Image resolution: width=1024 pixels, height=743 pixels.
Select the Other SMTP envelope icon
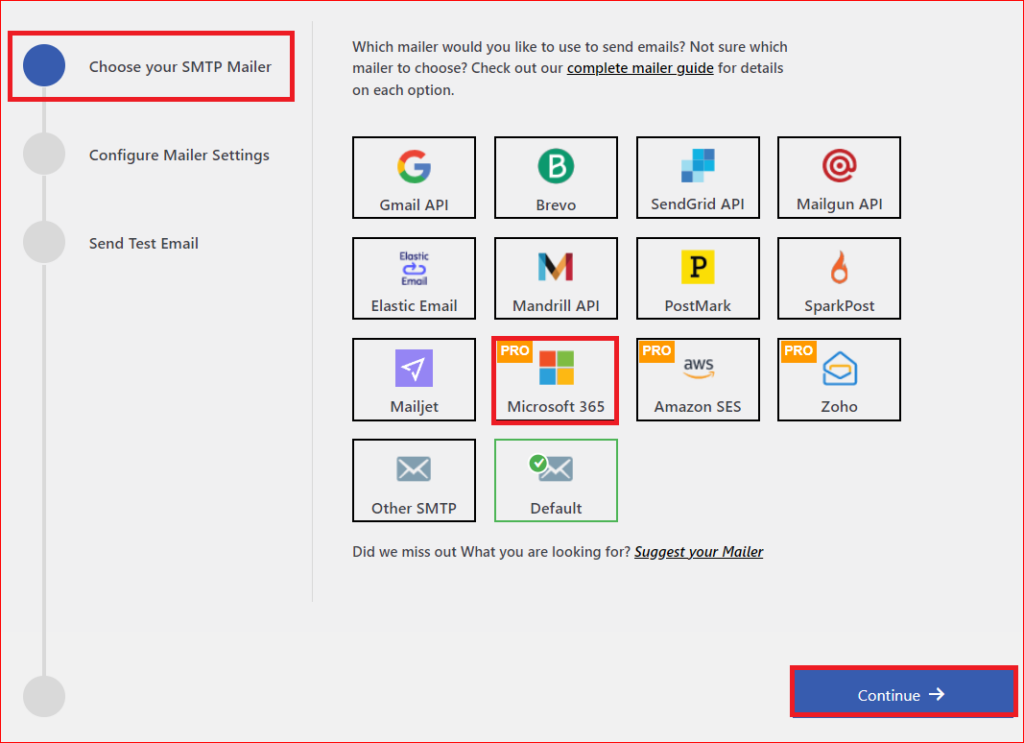coord(413,480)
